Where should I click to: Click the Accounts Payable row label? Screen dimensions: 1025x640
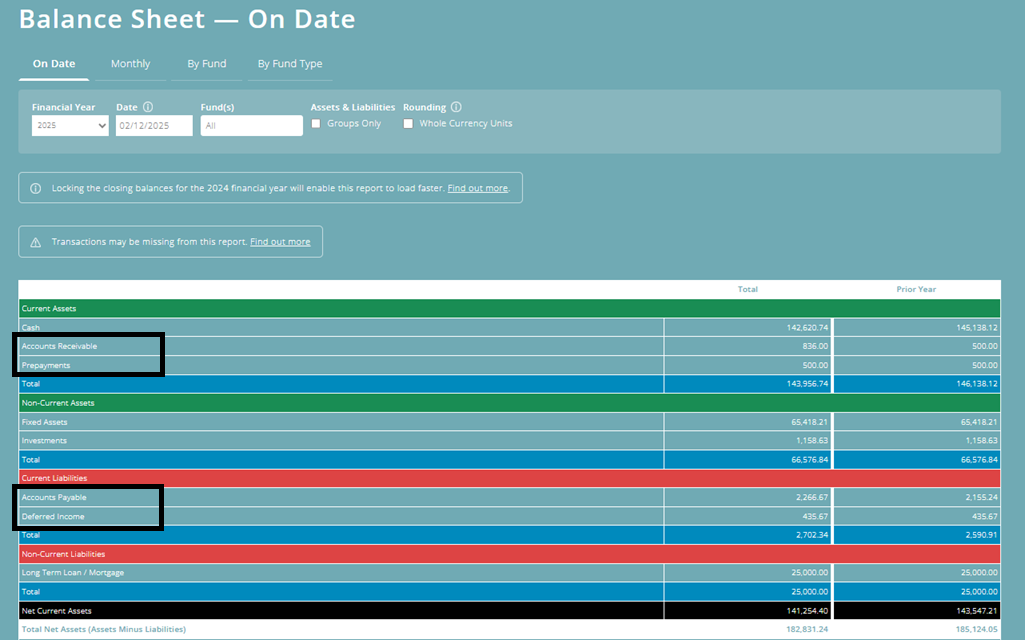tap(54, 497)
